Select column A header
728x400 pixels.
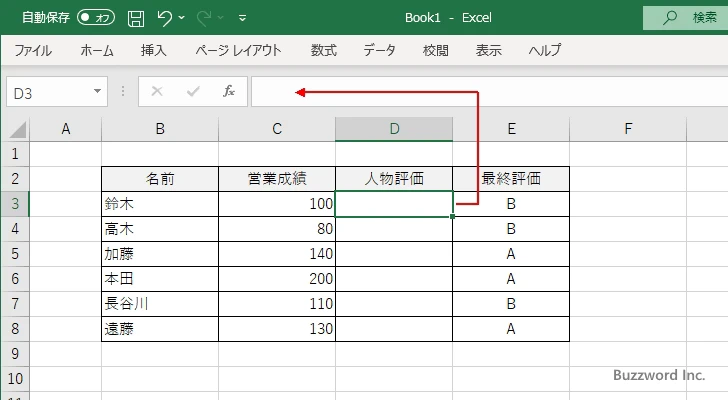pyautogui.click(x=65, y=129)
